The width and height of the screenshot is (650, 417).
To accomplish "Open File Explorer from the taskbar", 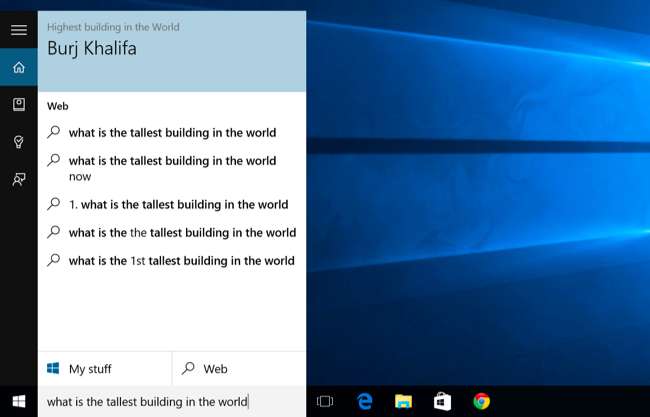I will tap(403, 401).
